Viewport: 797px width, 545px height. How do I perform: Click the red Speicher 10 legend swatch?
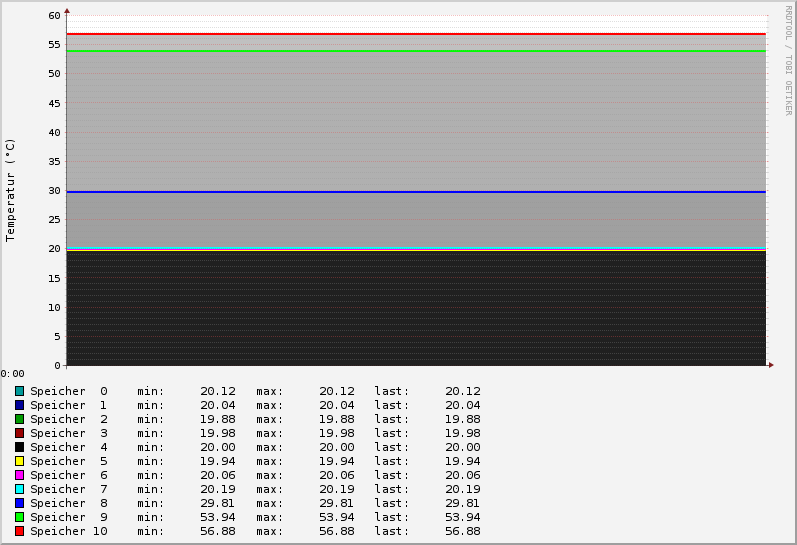19,531
